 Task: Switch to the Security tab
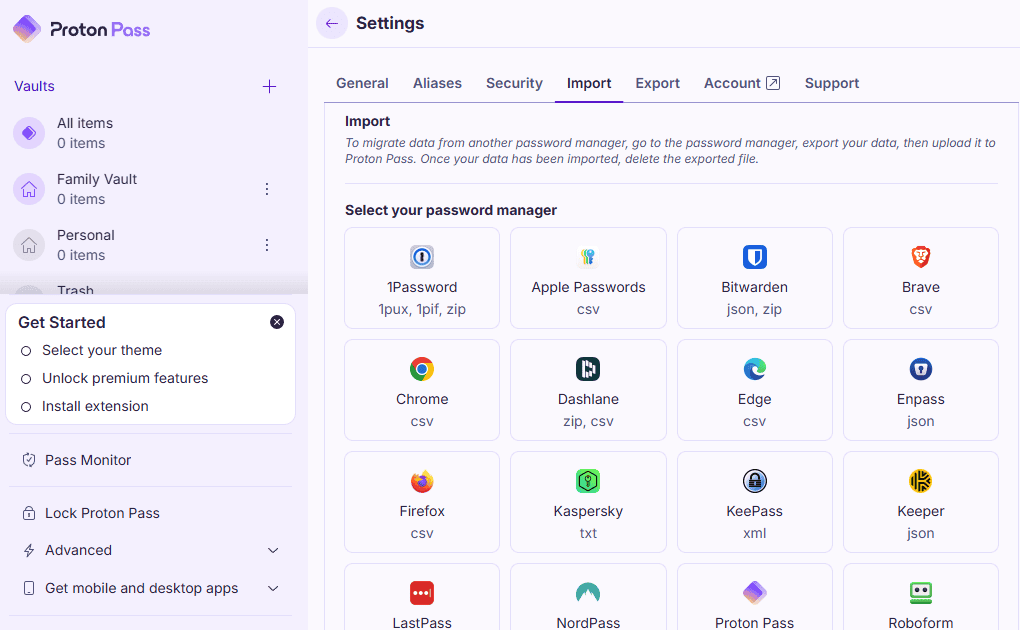514,83
